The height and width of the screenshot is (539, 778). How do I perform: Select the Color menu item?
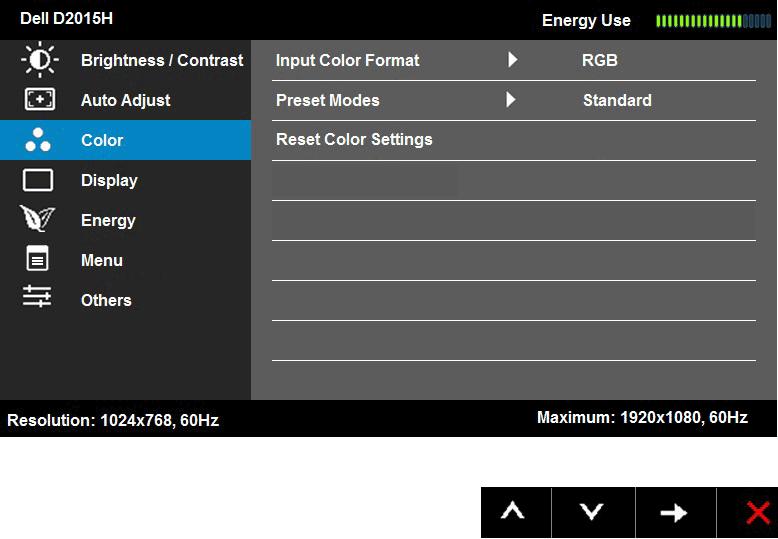pos(126,140)
